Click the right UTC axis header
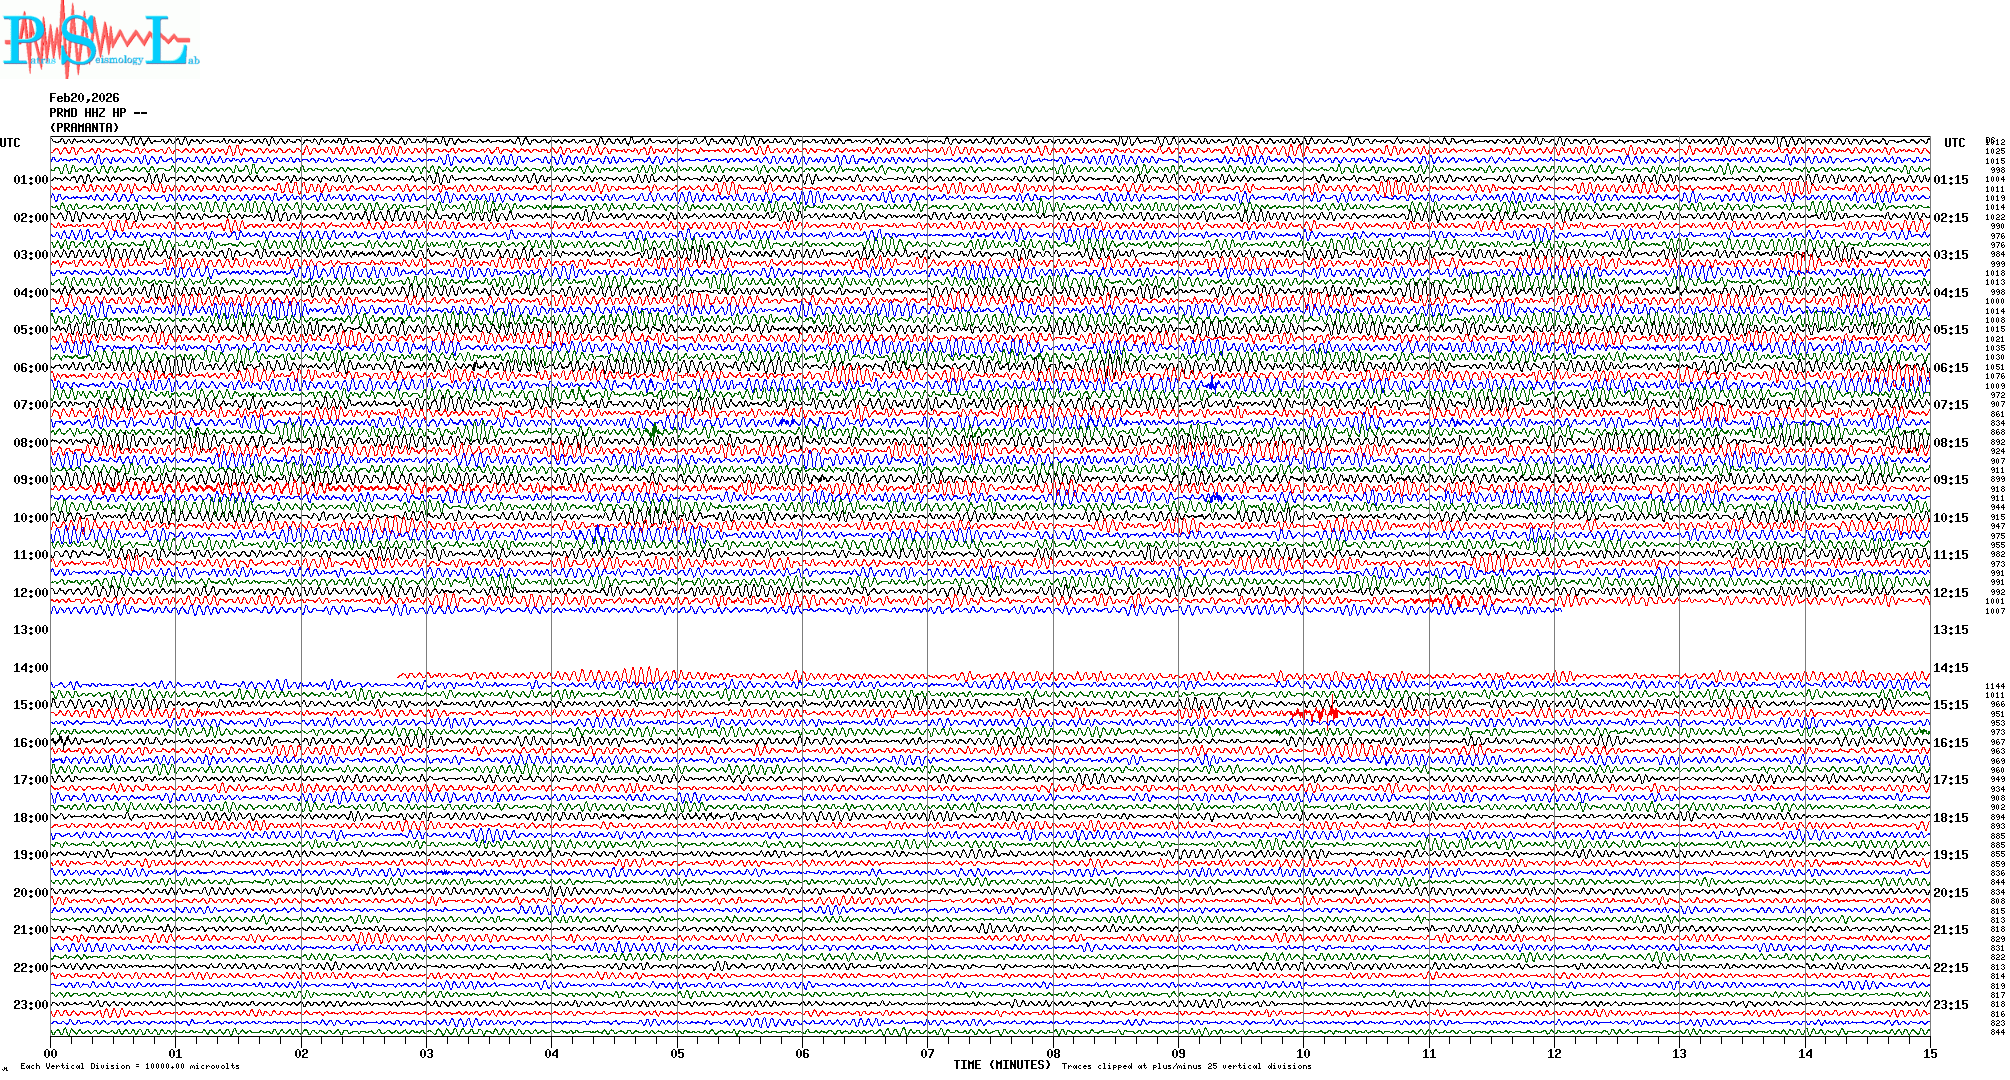2010x1080 pixels. (1954, 143)
